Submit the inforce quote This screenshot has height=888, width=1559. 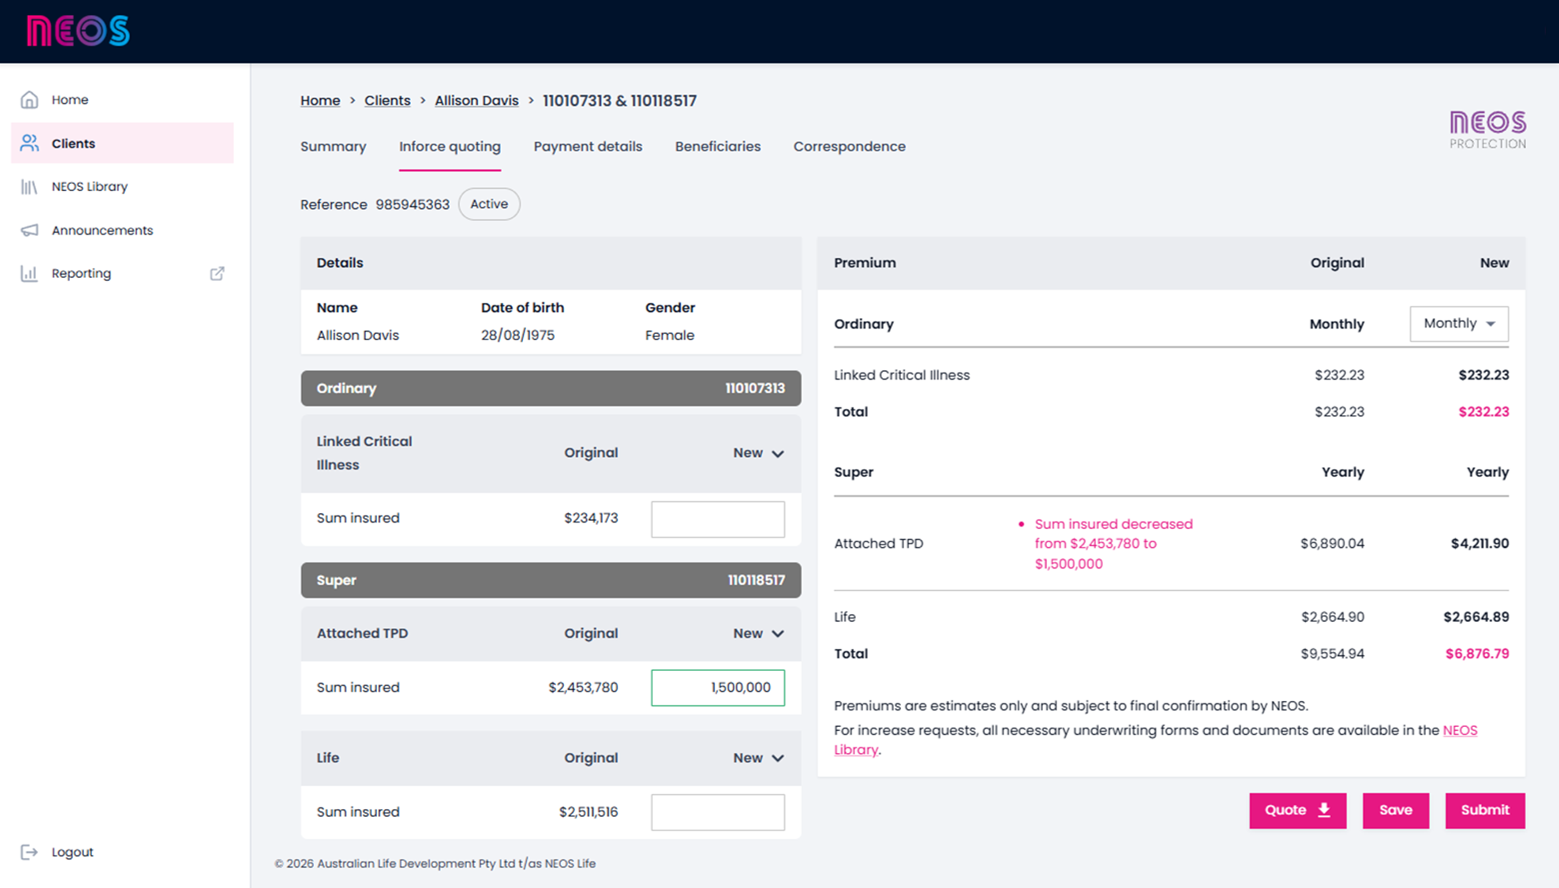(x=1484, y=810)
